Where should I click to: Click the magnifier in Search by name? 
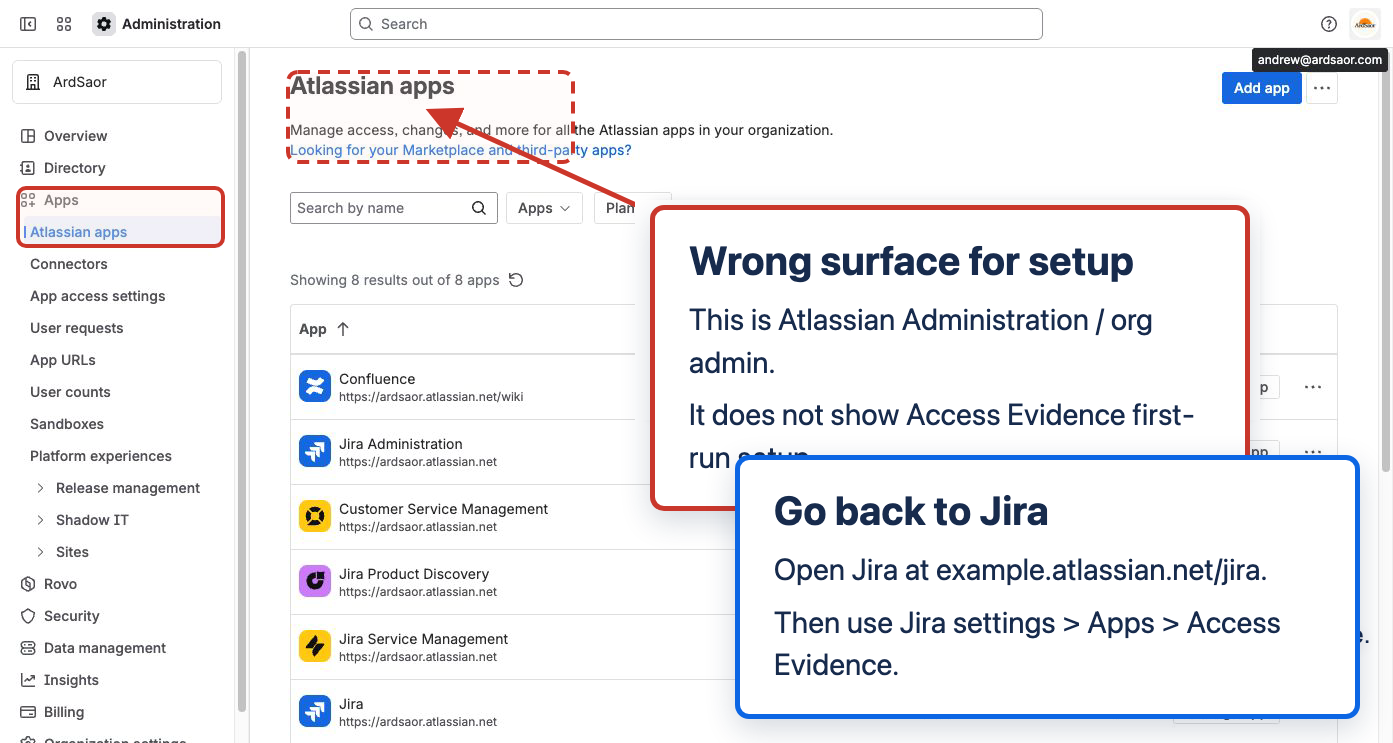pyautogui.click(x=479, y=208)
